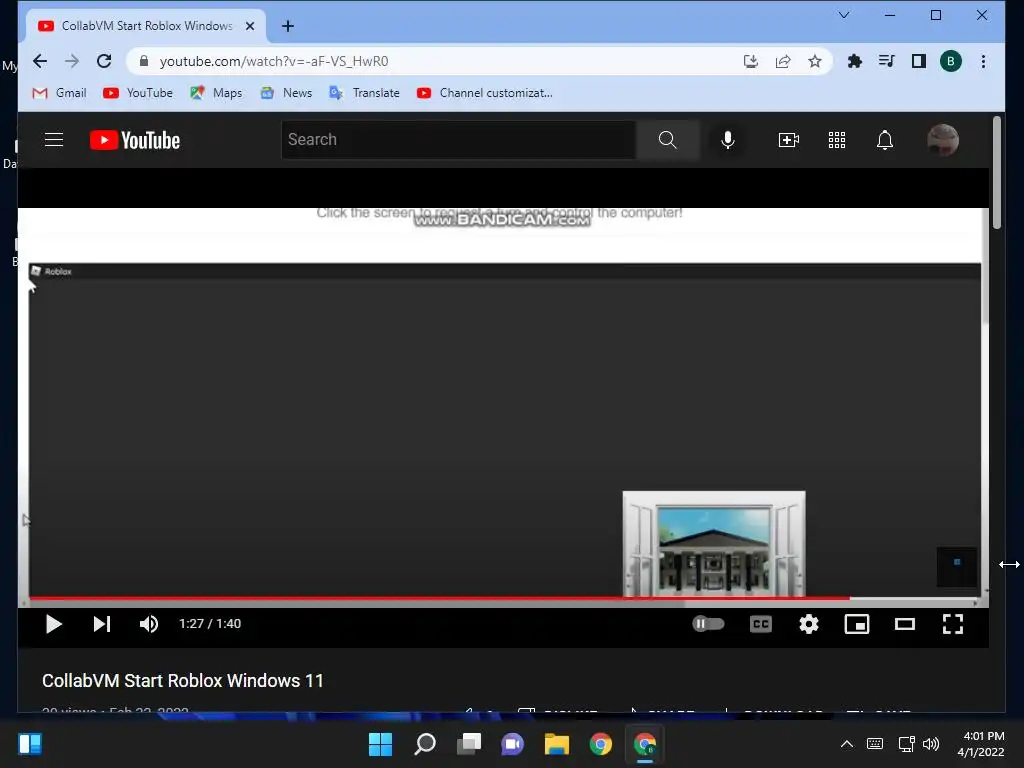Click the page vertical scrollbar
This screenshot has width=1024, height=768.
point(997,173)
